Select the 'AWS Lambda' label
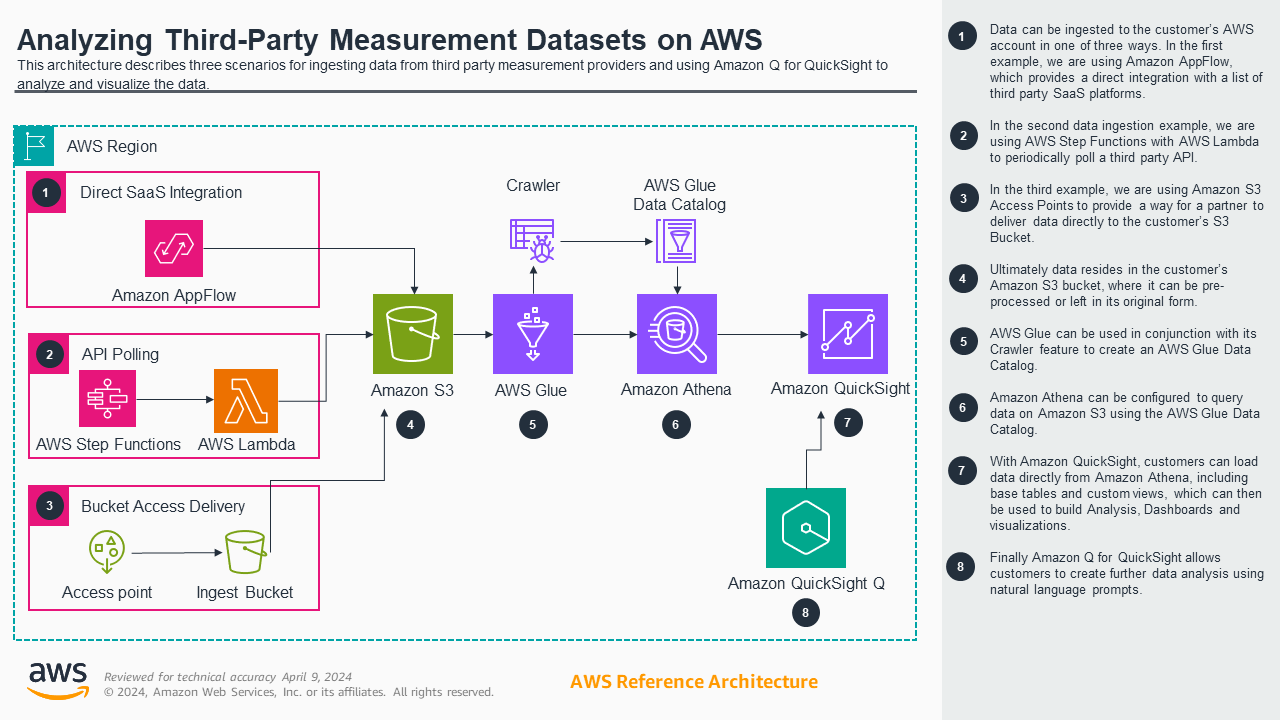 click(x=246, y=444)
